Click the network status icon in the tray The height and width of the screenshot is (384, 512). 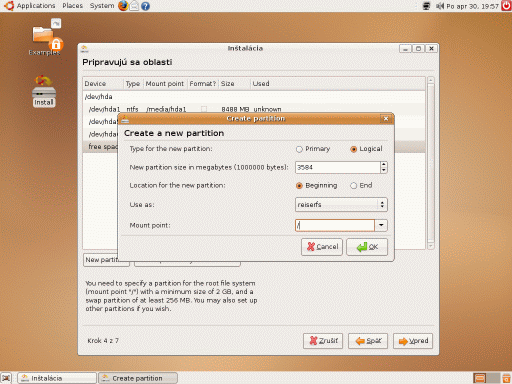[x=426, y=6]
